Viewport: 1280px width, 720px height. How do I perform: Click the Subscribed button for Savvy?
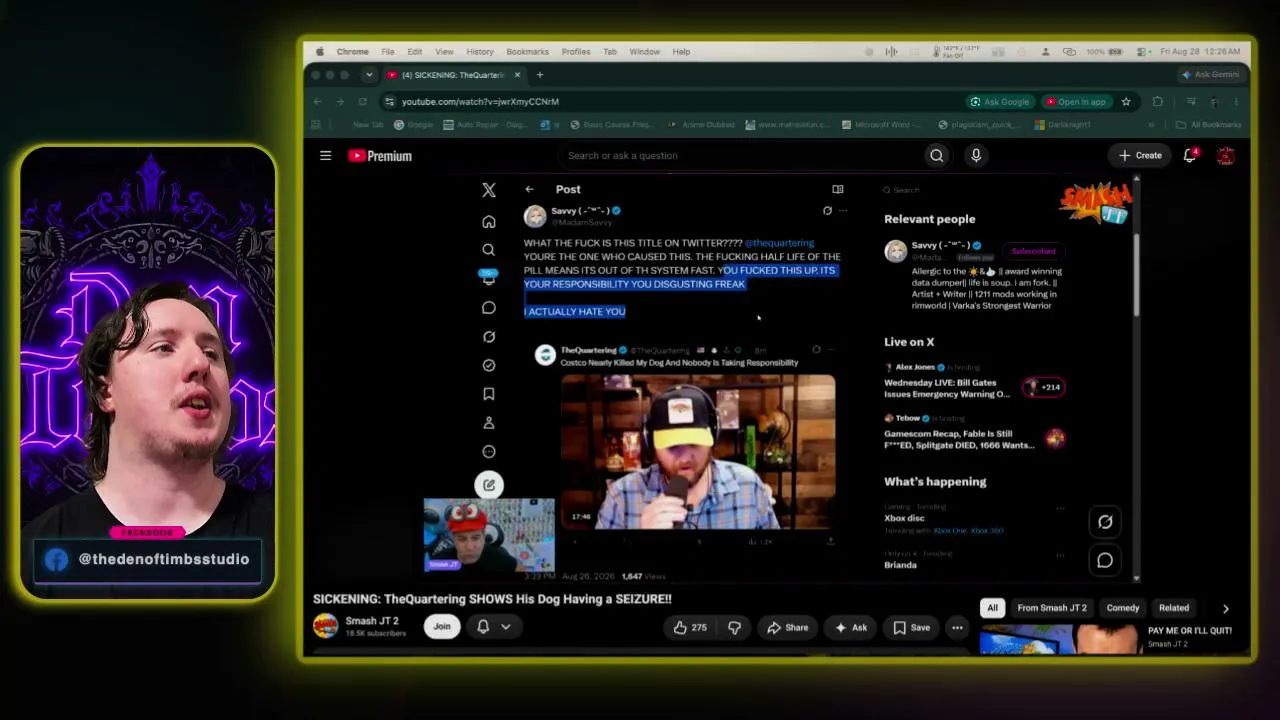[1033, 251]
